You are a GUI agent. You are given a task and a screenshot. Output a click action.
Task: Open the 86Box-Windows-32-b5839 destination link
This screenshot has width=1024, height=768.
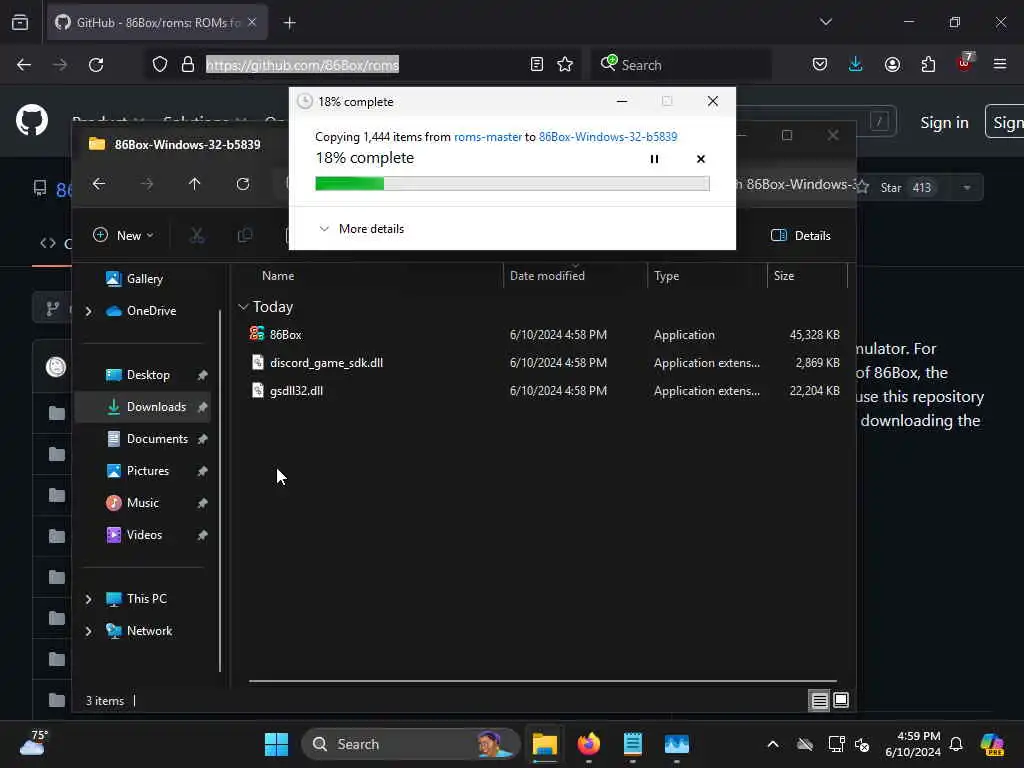coord(608,136)
